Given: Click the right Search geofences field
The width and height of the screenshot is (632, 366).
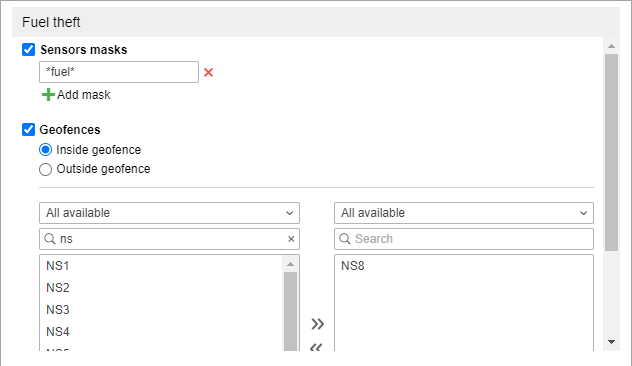Looking at the screenshot, I should coord(464,239).
